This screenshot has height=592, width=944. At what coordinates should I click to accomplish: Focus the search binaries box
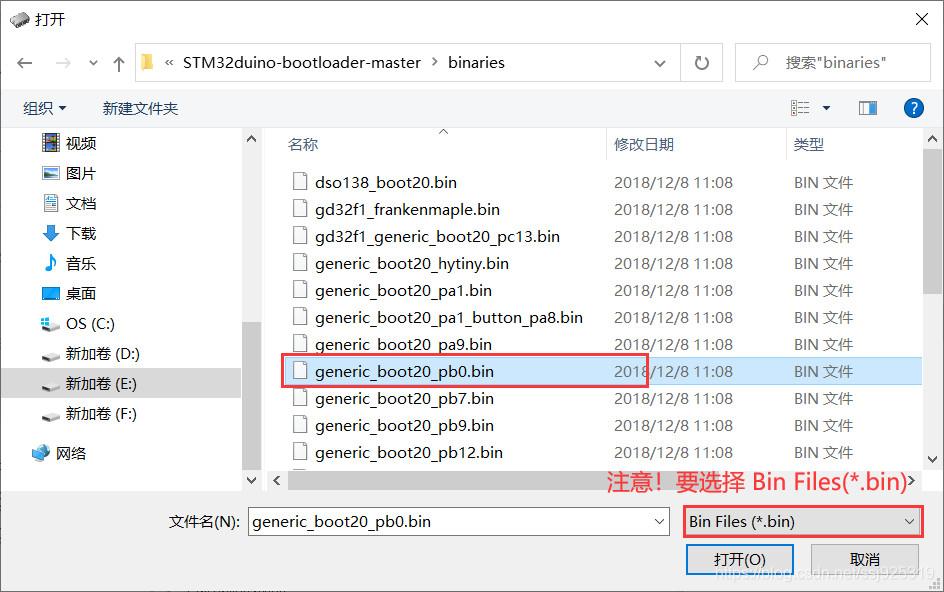833,63
